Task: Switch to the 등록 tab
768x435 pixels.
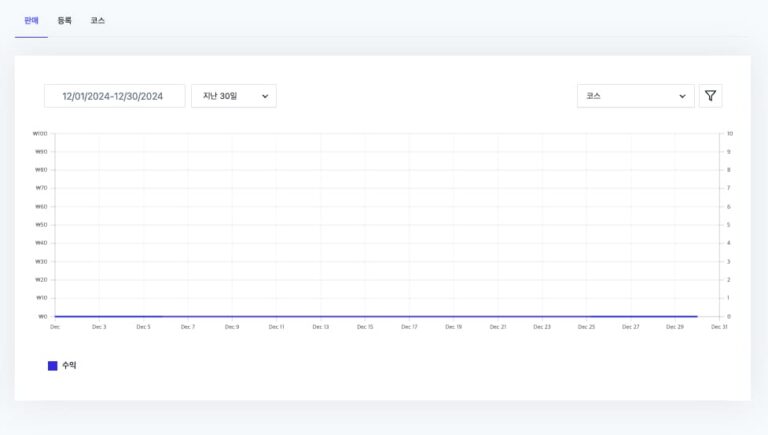Action: [65, 20]
